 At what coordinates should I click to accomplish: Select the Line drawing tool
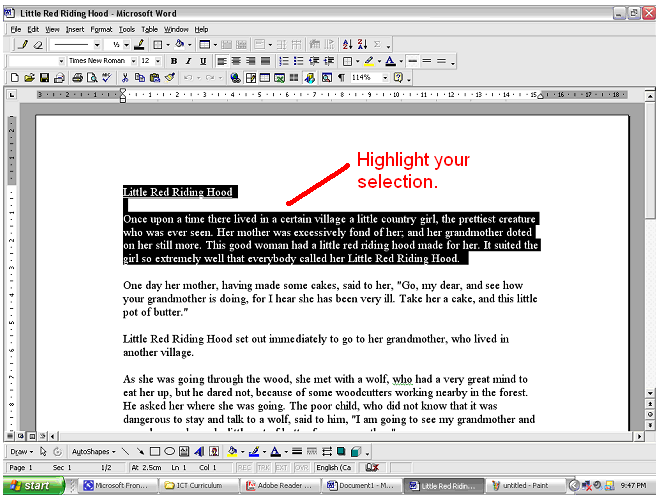[125, 451]
